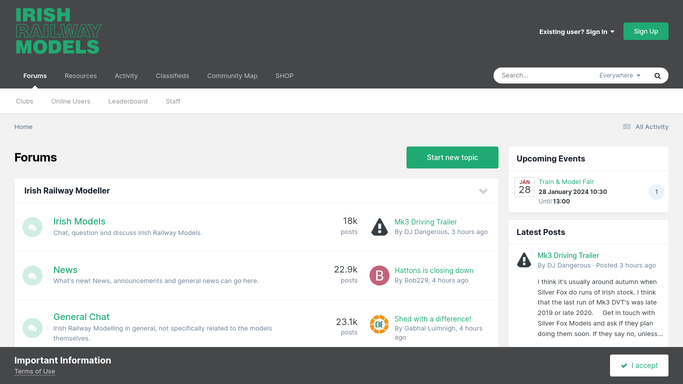Open the Everywhere search scope dropdown
Image resolution: width=683 pixels, height=384 pixels.
[619, 75]
